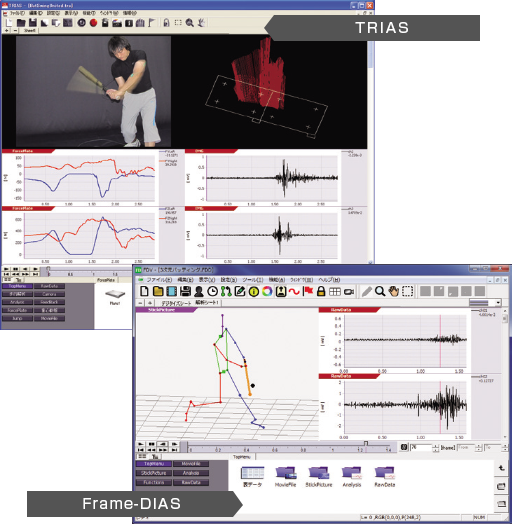Click the RawData button in Frame-DIAS bottom panel

click(191, 483)
